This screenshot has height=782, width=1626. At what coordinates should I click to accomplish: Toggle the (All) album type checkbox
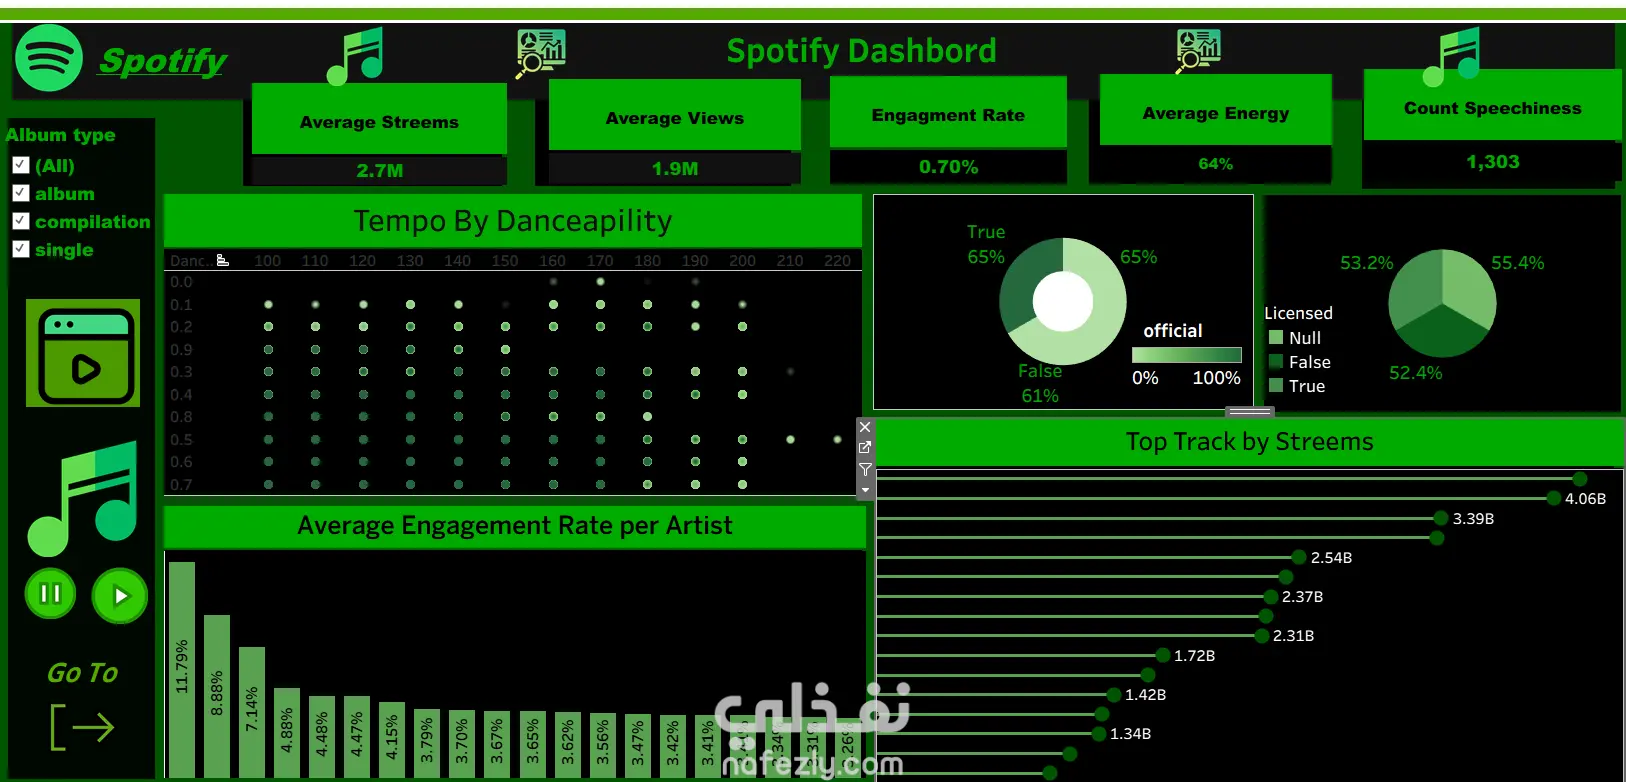[20, 166]
